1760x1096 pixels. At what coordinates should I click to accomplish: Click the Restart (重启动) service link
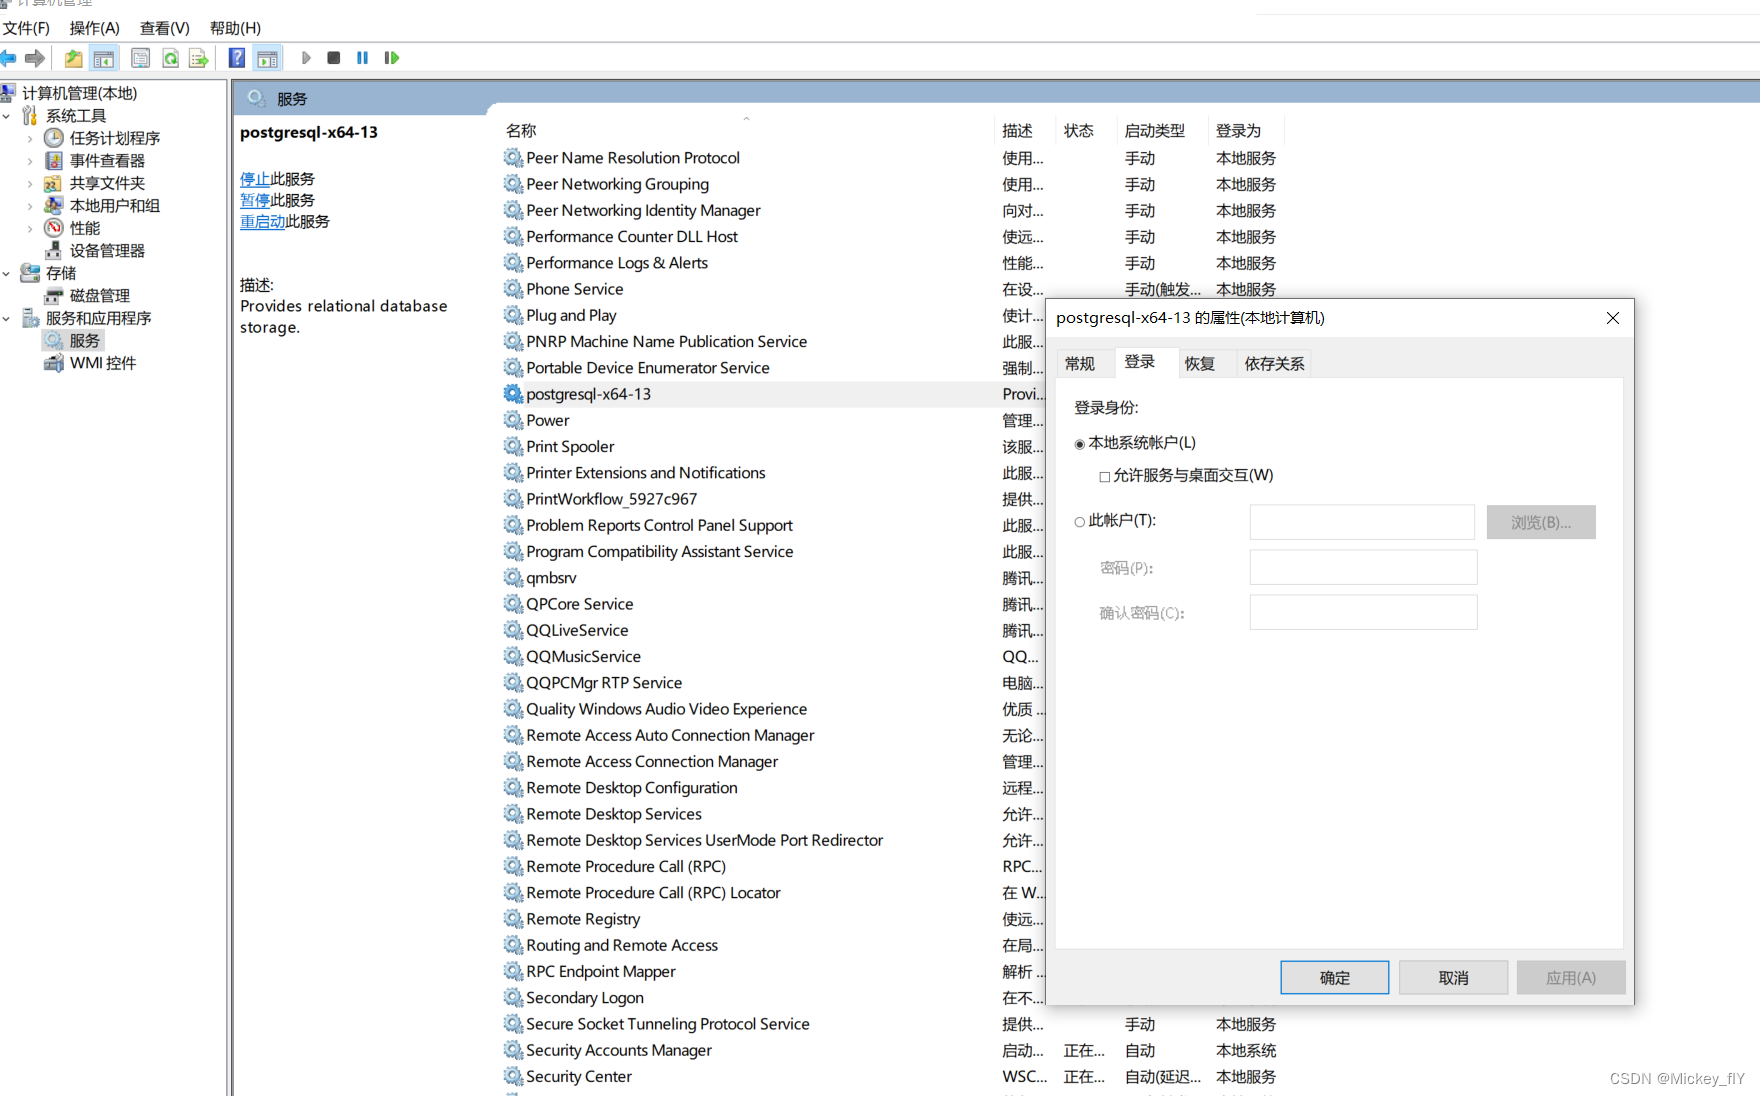[x=262, y=221]
